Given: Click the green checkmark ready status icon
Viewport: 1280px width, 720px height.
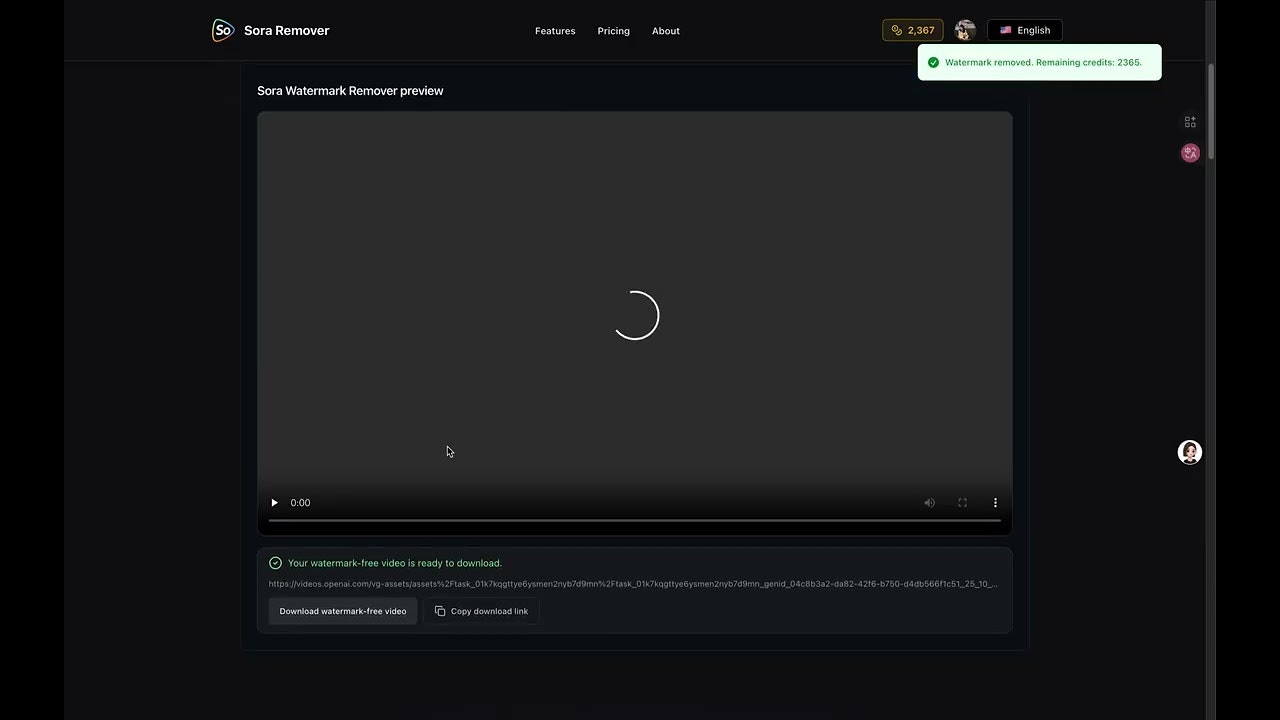Looking at the screenshot, I should (x=275, y=563).
